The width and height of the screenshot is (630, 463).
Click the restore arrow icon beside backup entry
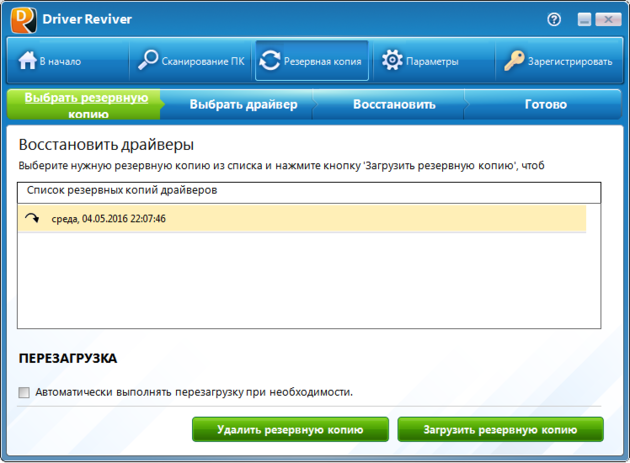tap(33, 219)
